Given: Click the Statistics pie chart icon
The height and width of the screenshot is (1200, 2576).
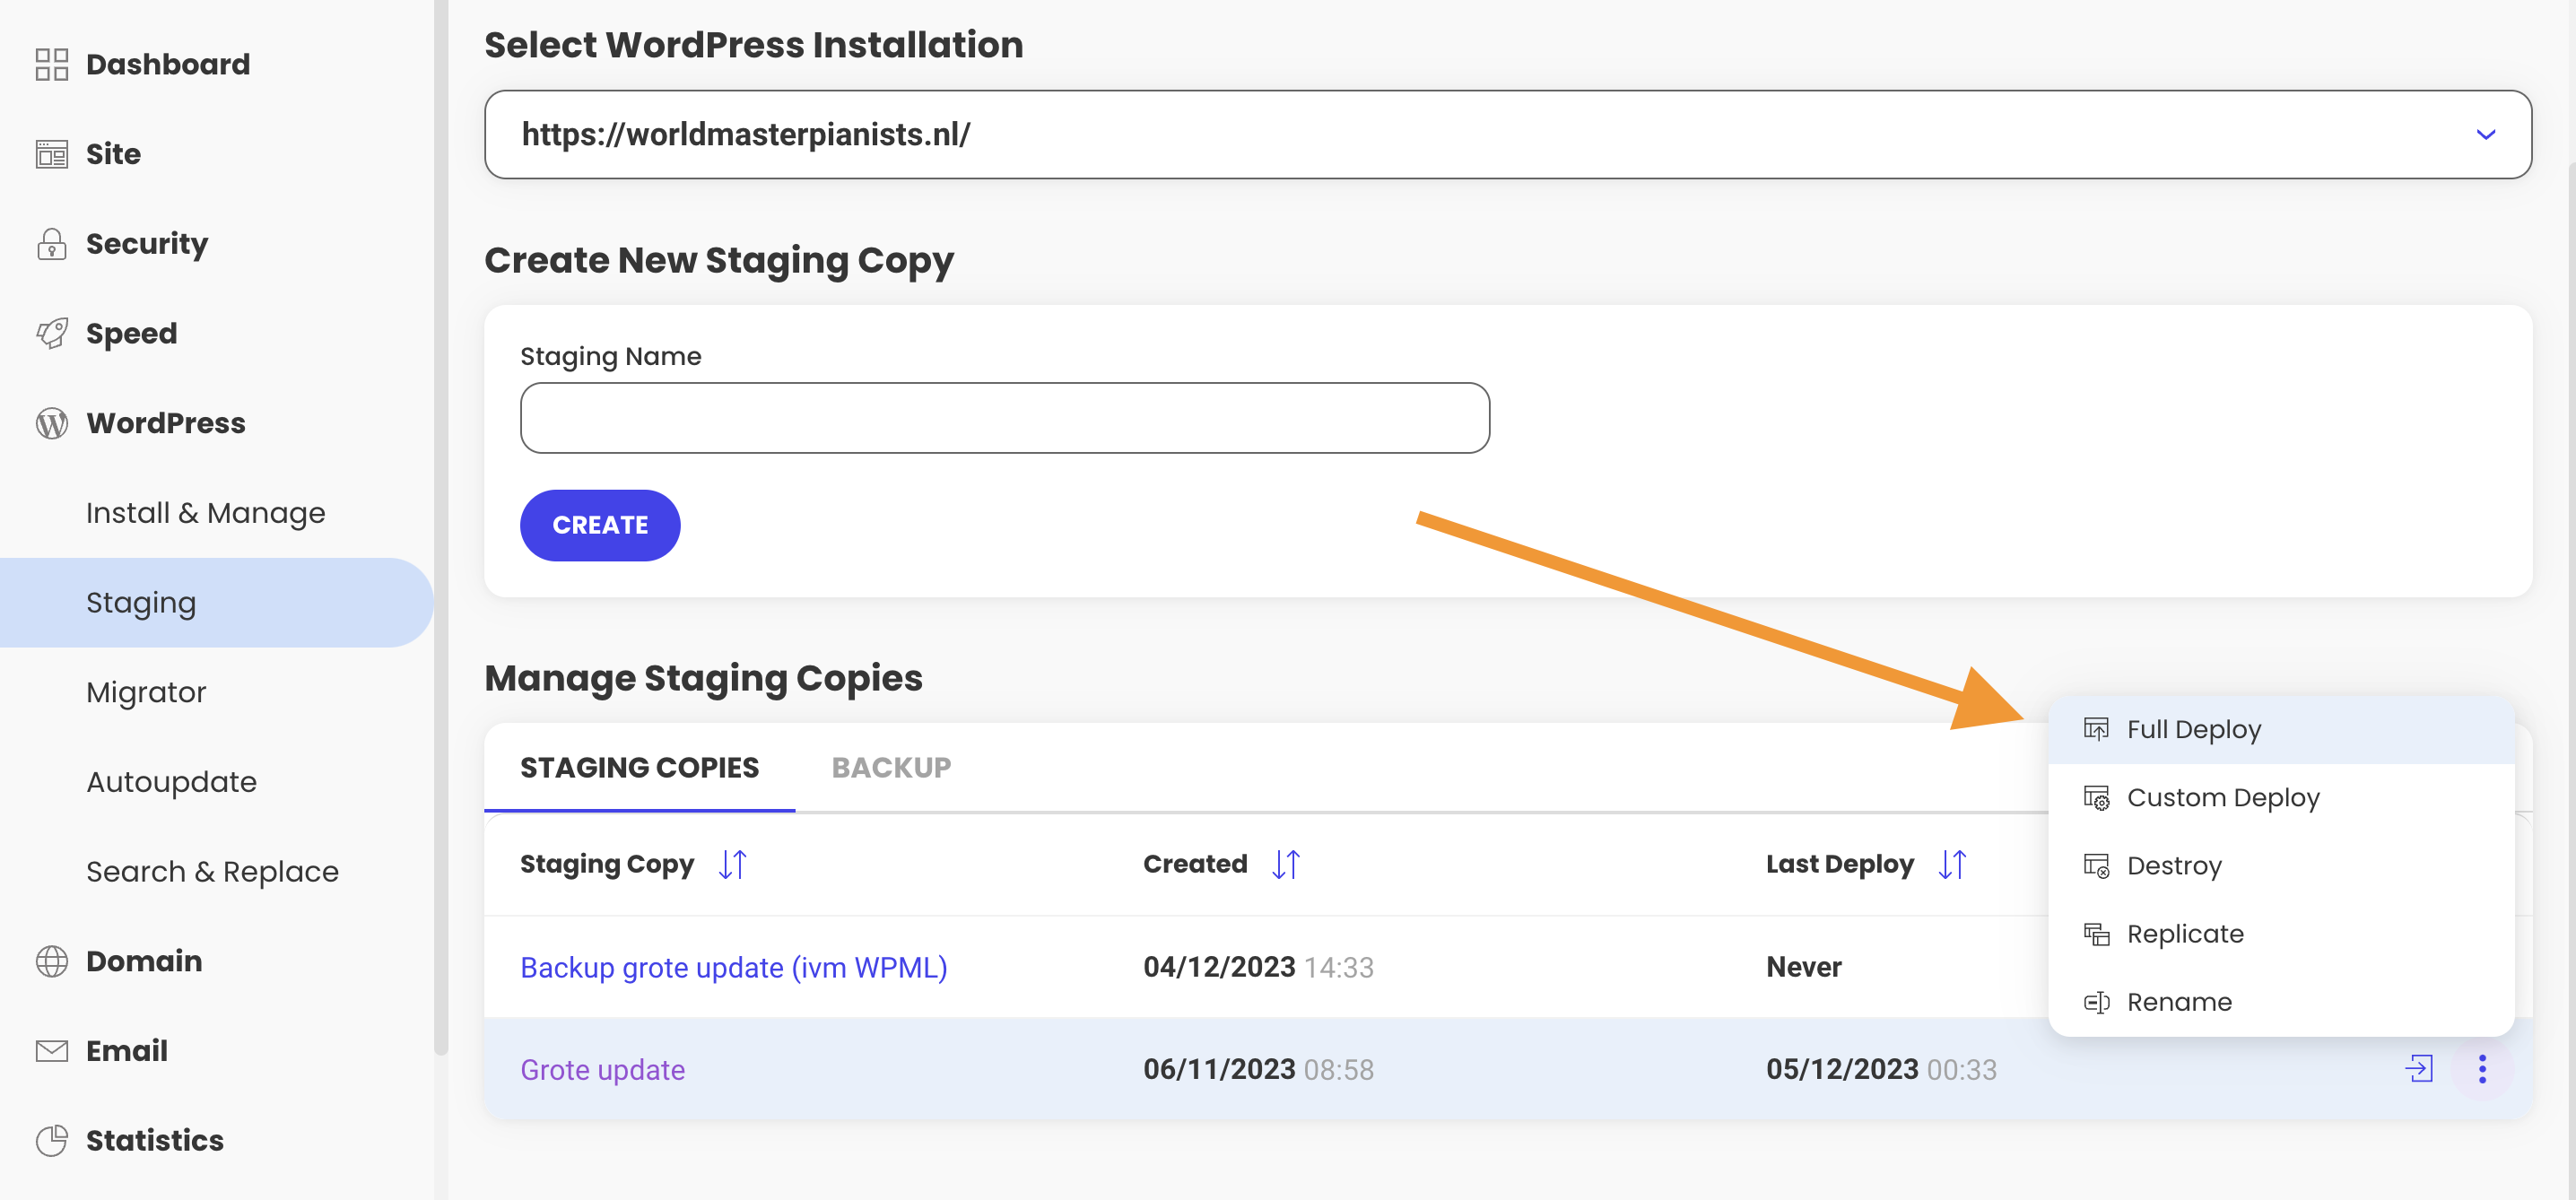Looking at the screenshot, I should point(52,1140).
